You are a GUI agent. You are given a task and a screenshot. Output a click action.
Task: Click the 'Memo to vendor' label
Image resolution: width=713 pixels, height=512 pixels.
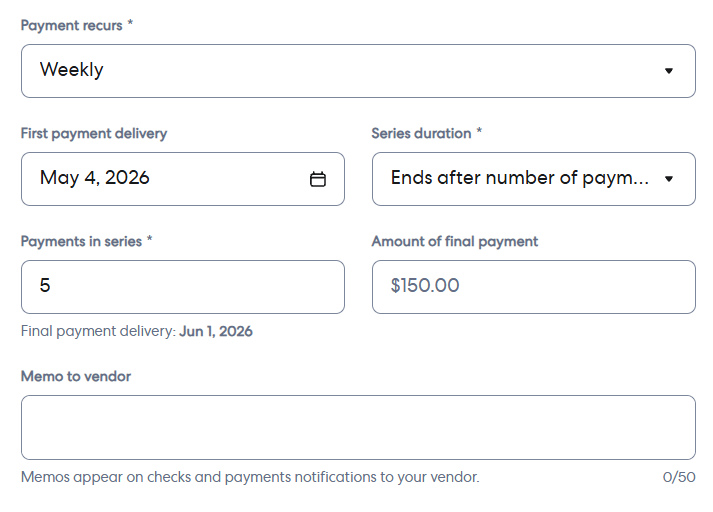click(x=76, y=376)
